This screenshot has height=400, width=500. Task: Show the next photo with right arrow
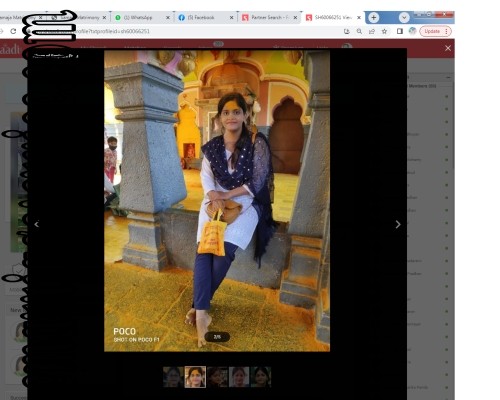398,224
